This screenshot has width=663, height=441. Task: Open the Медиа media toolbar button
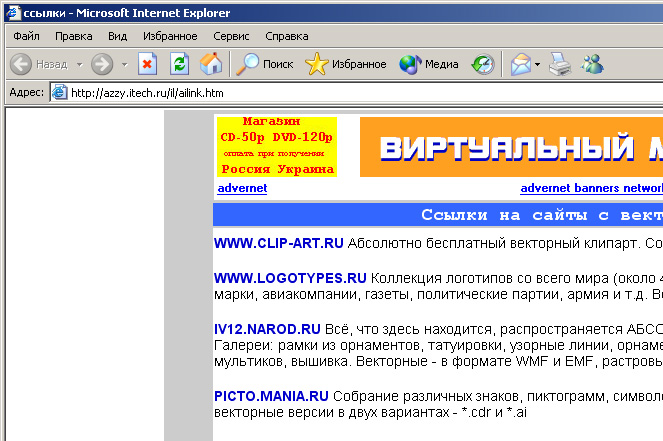pos(429,64)
